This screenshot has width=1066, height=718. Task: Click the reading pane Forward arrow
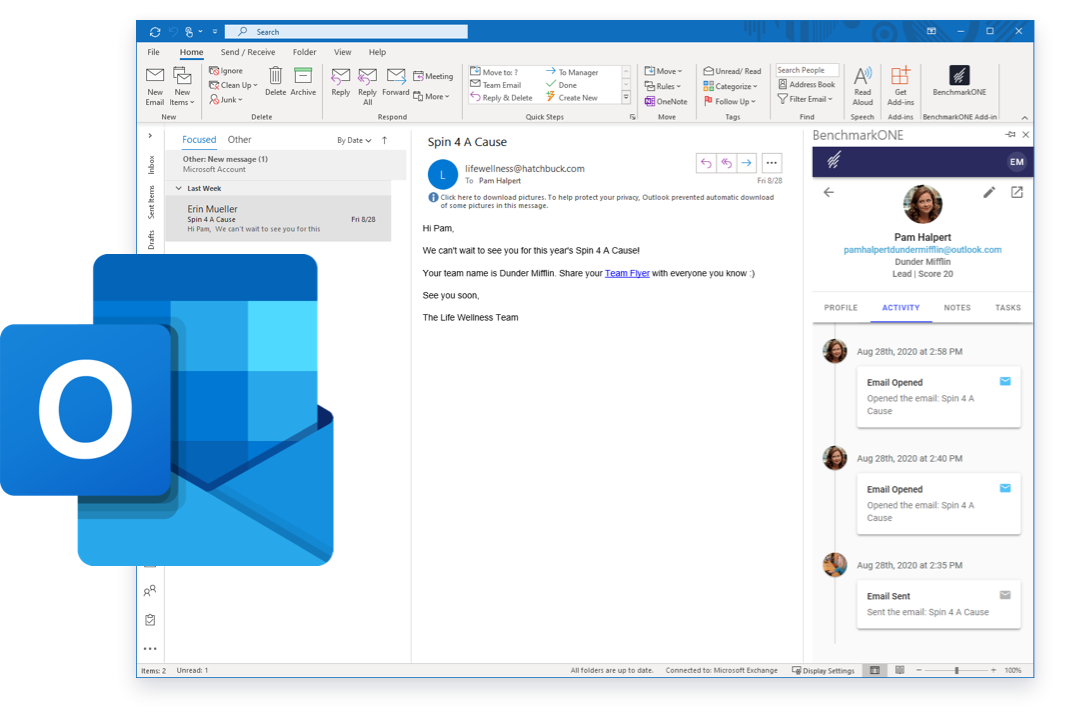[746, 163]
